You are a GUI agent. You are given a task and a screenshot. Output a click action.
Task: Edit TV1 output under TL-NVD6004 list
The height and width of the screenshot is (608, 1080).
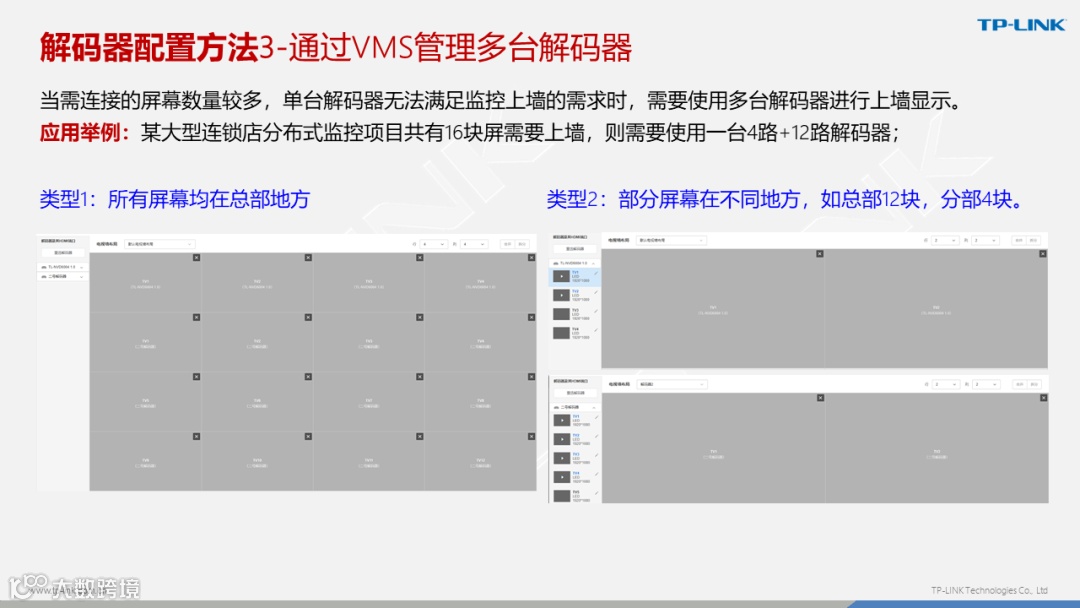tap(596, 273)
